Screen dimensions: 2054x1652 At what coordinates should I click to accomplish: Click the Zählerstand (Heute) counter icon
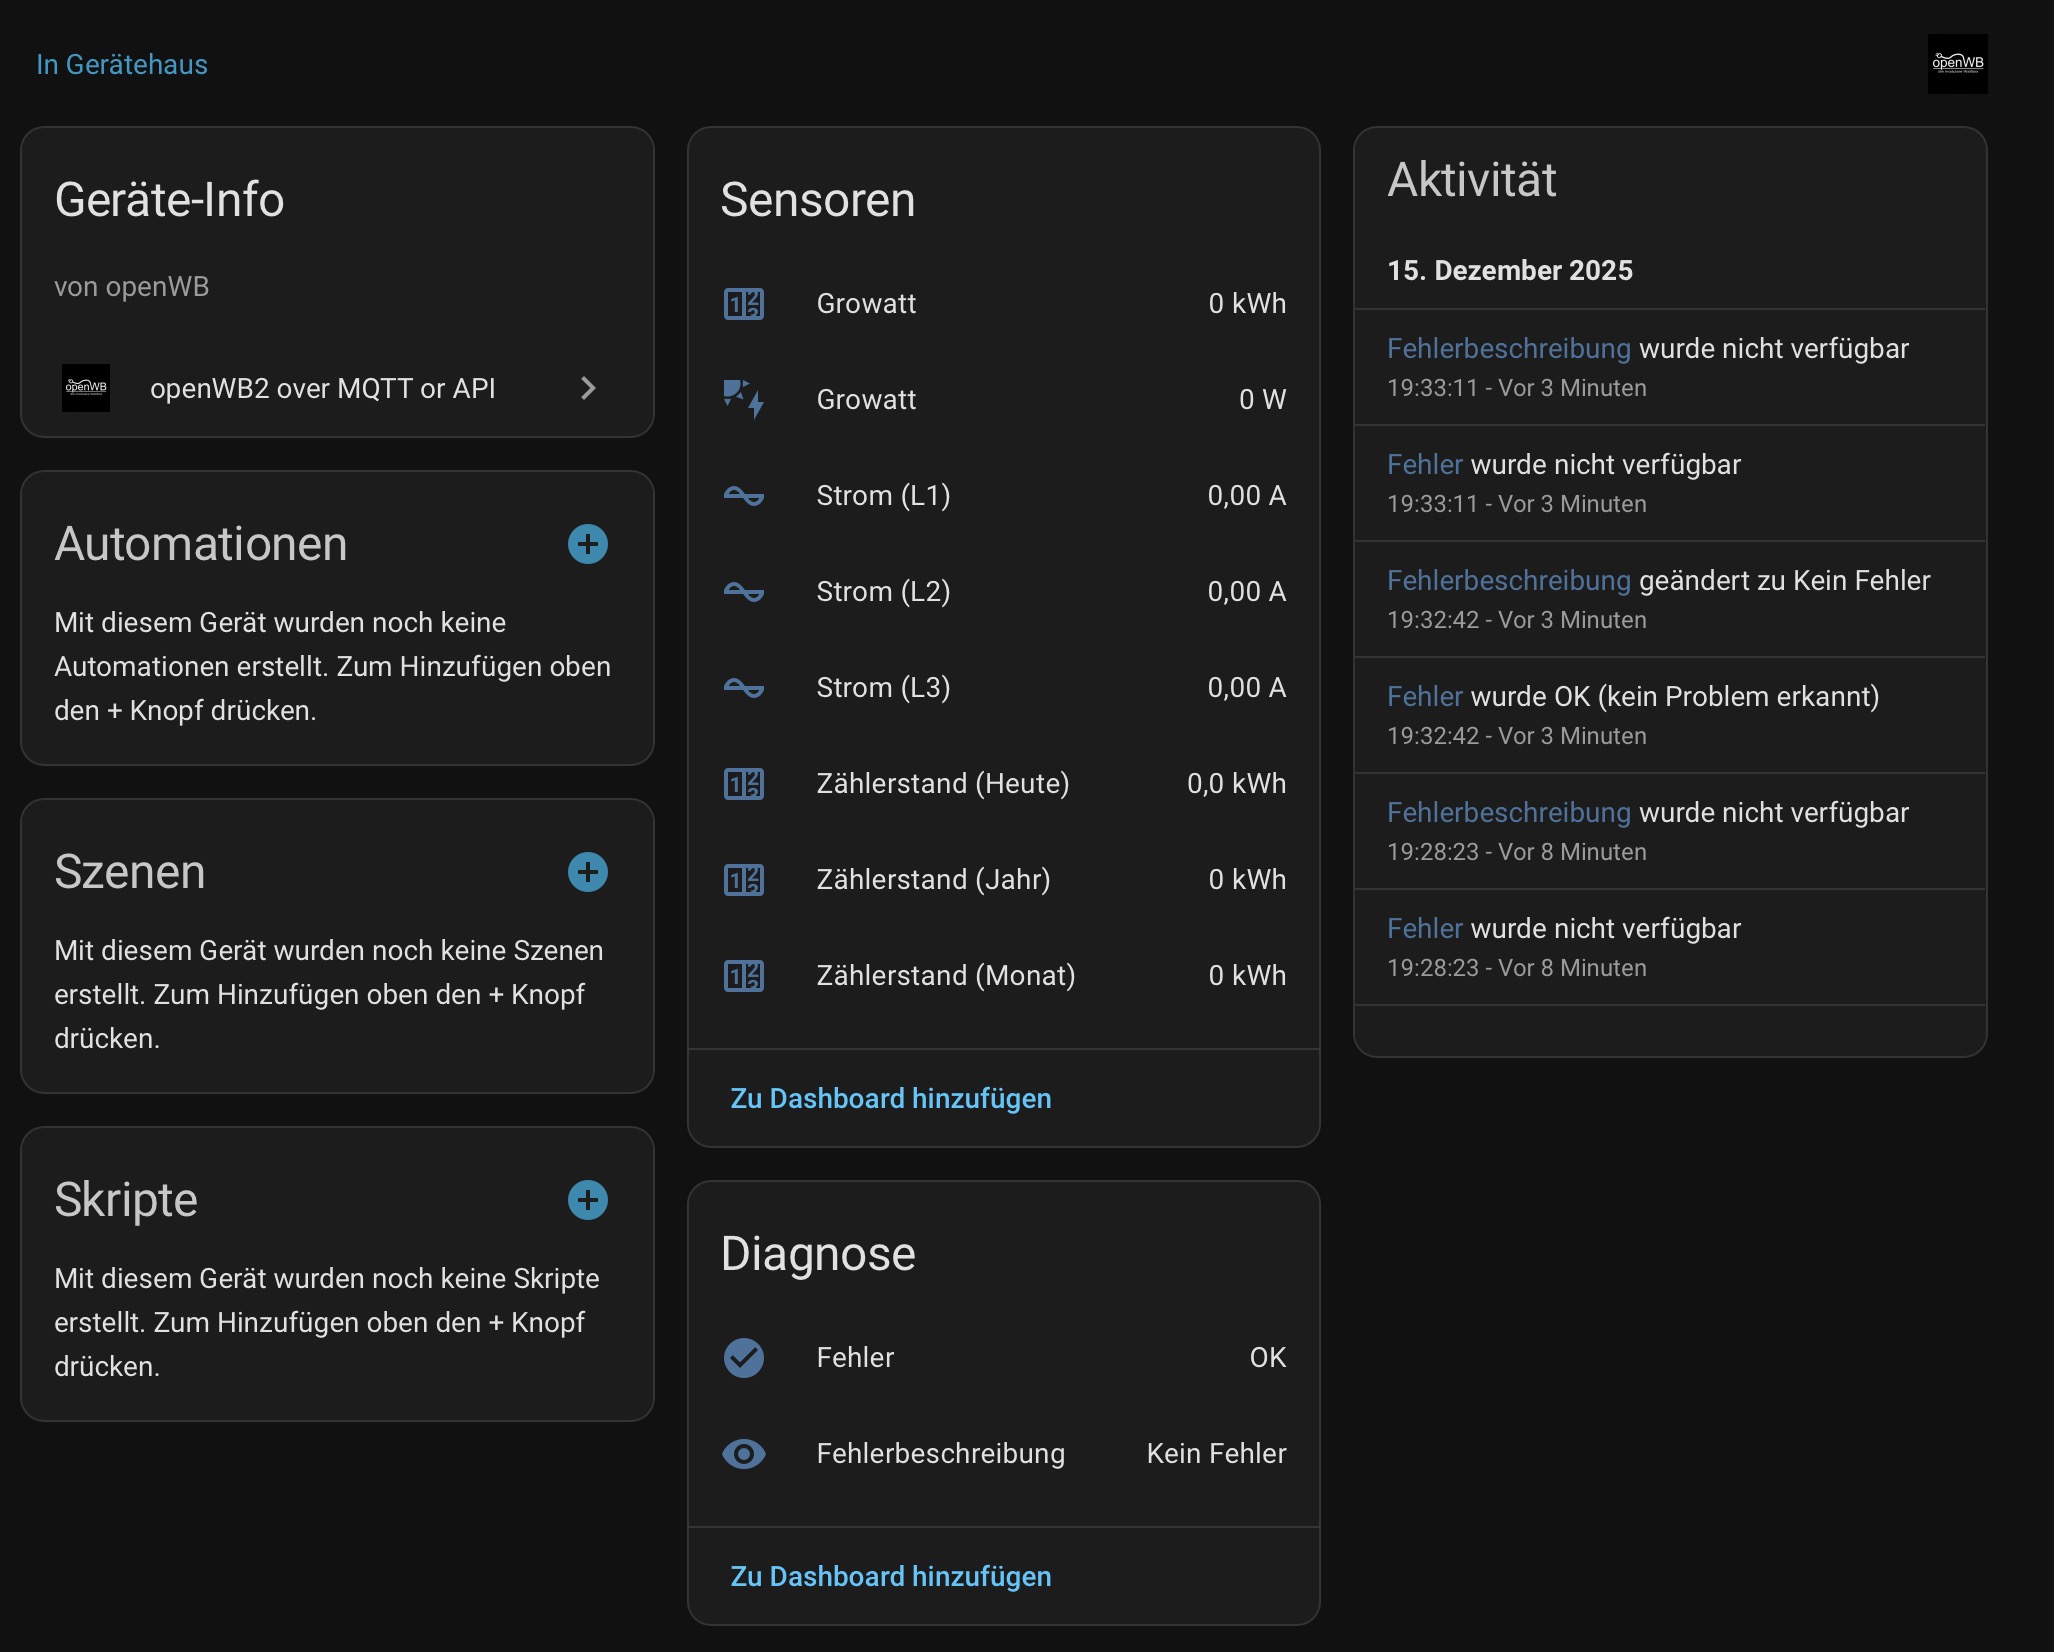pos(743,783)
